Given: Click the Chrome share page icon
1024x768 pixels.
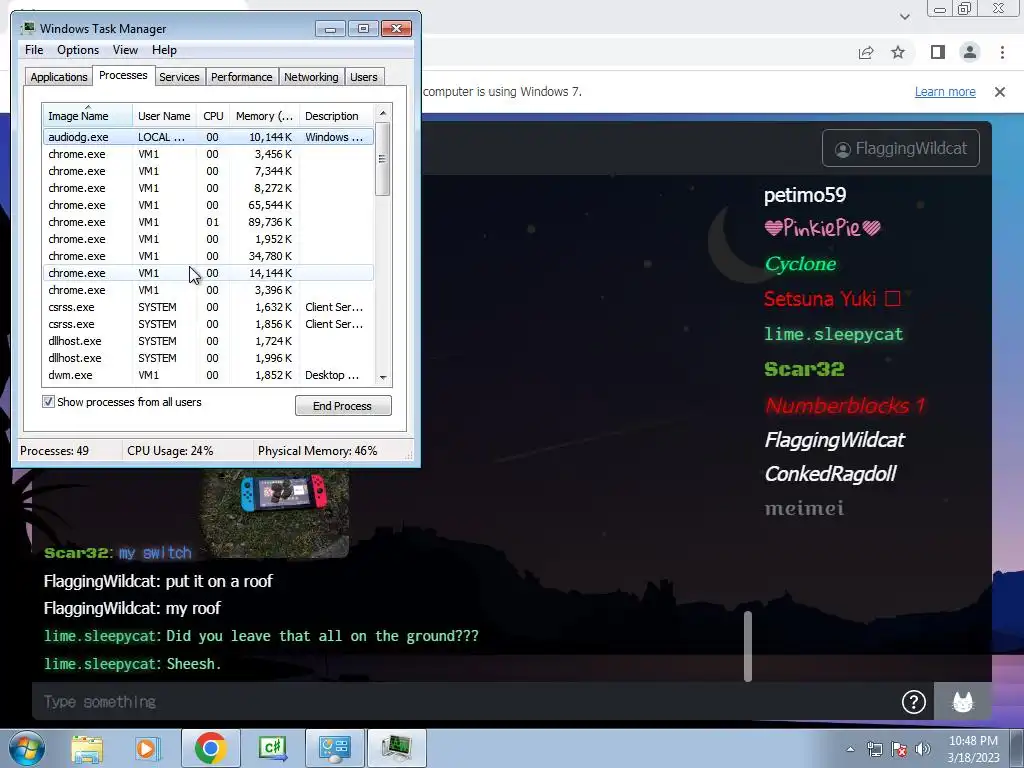Looking at the screenshot, I should point(866,52).
